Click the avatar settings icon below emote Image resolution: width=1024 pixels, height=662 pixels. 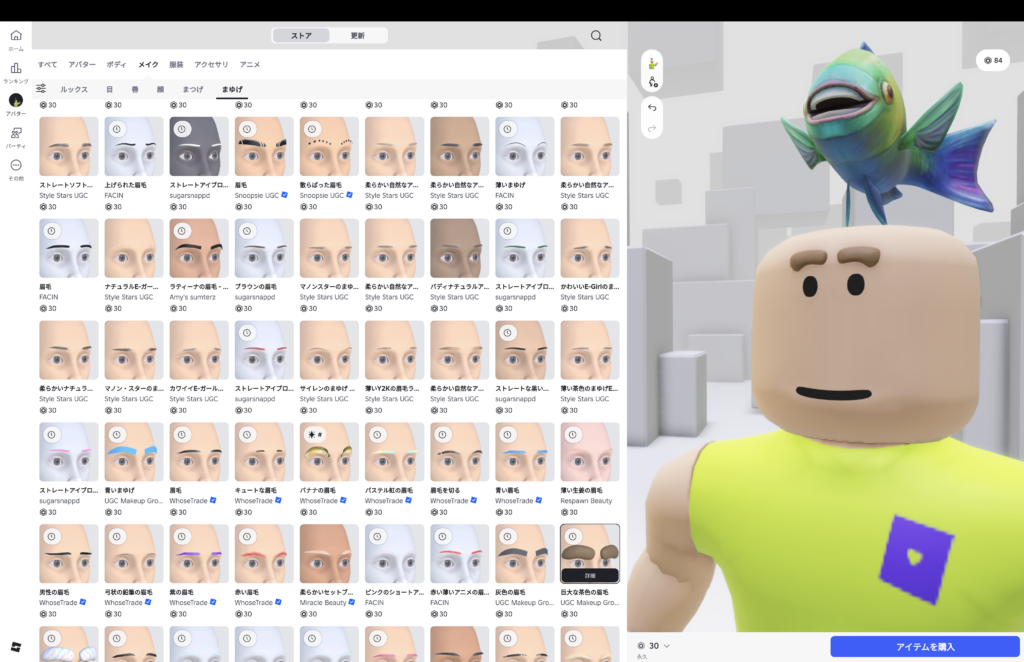[x=652, y=84]
